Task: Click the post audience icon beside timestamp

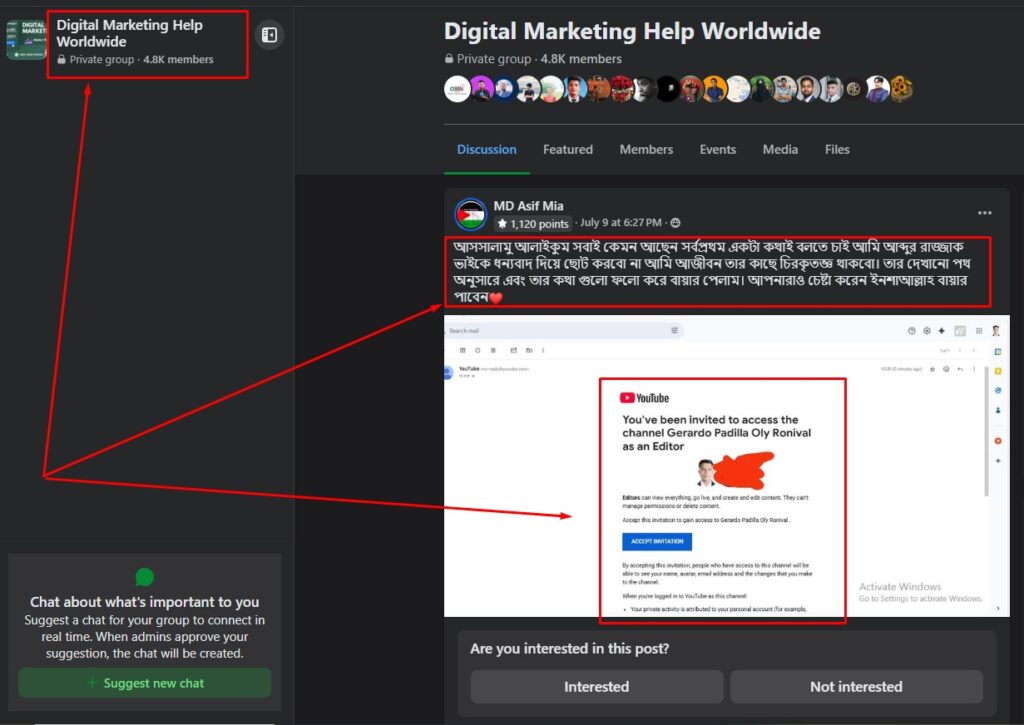Action: 676,222
